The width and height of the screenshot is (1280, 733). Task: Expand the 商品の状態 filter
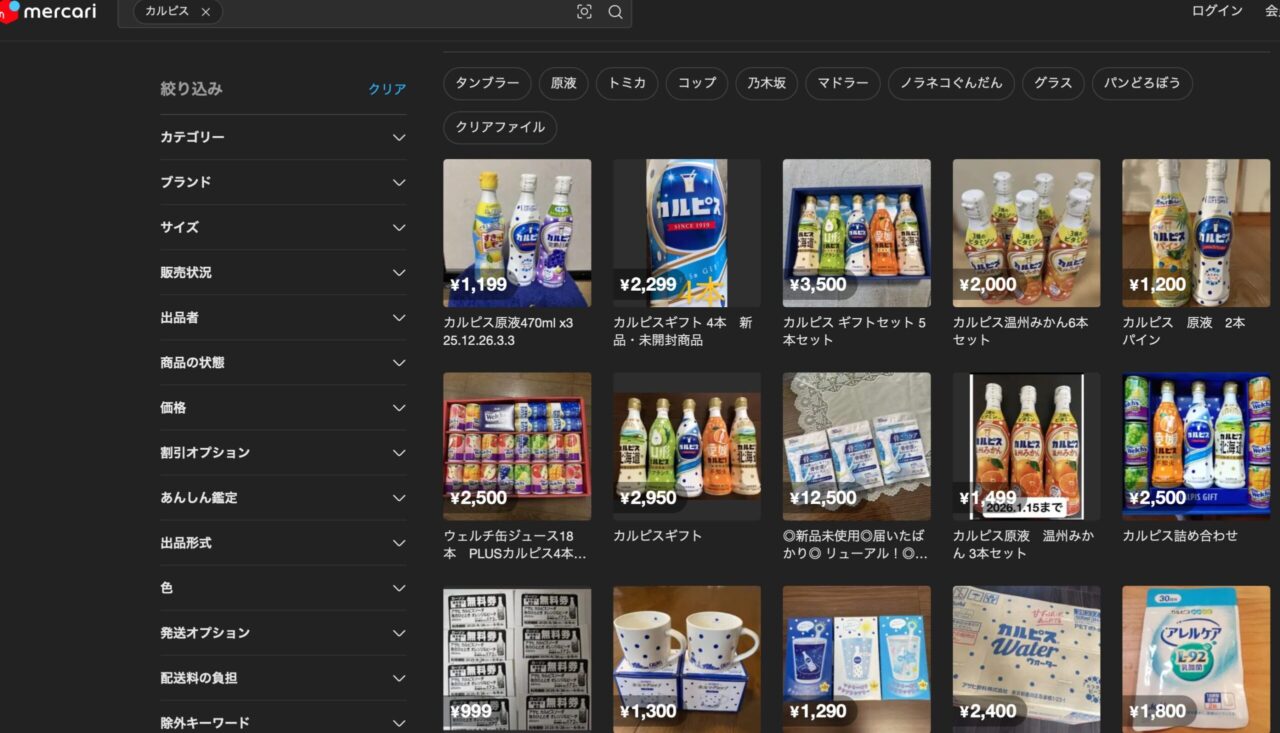[x=283, y=362]
